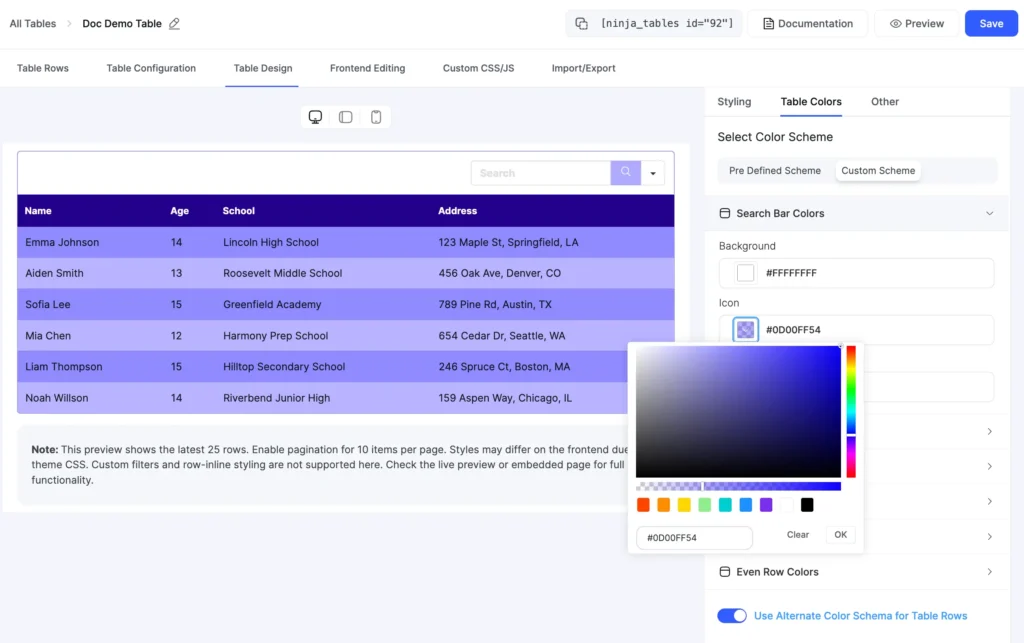Click the [ninja_tables id="92"] shortcode text

point(667,24)
